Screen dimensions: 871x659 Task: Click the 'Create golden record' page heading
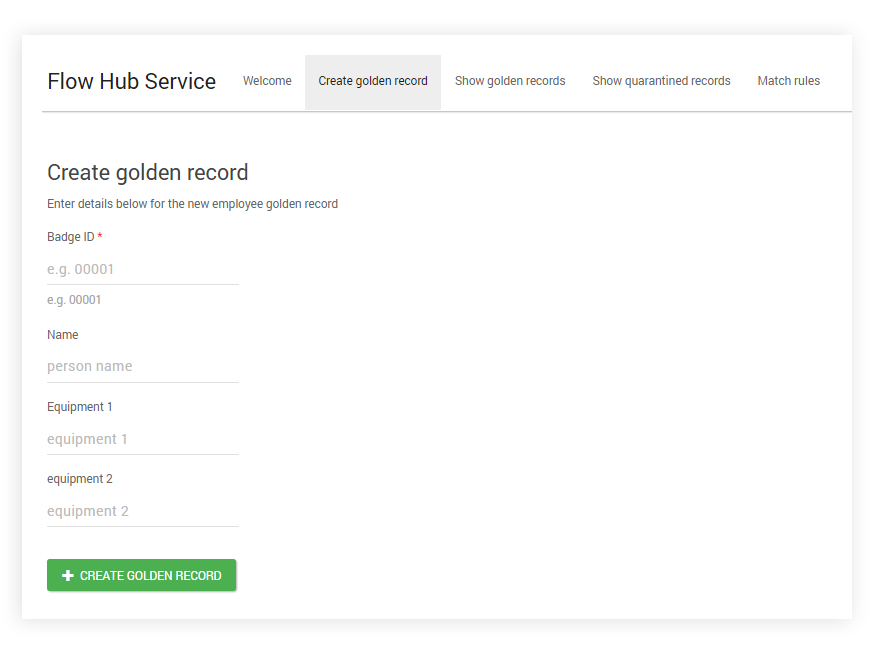pos(147,172)
